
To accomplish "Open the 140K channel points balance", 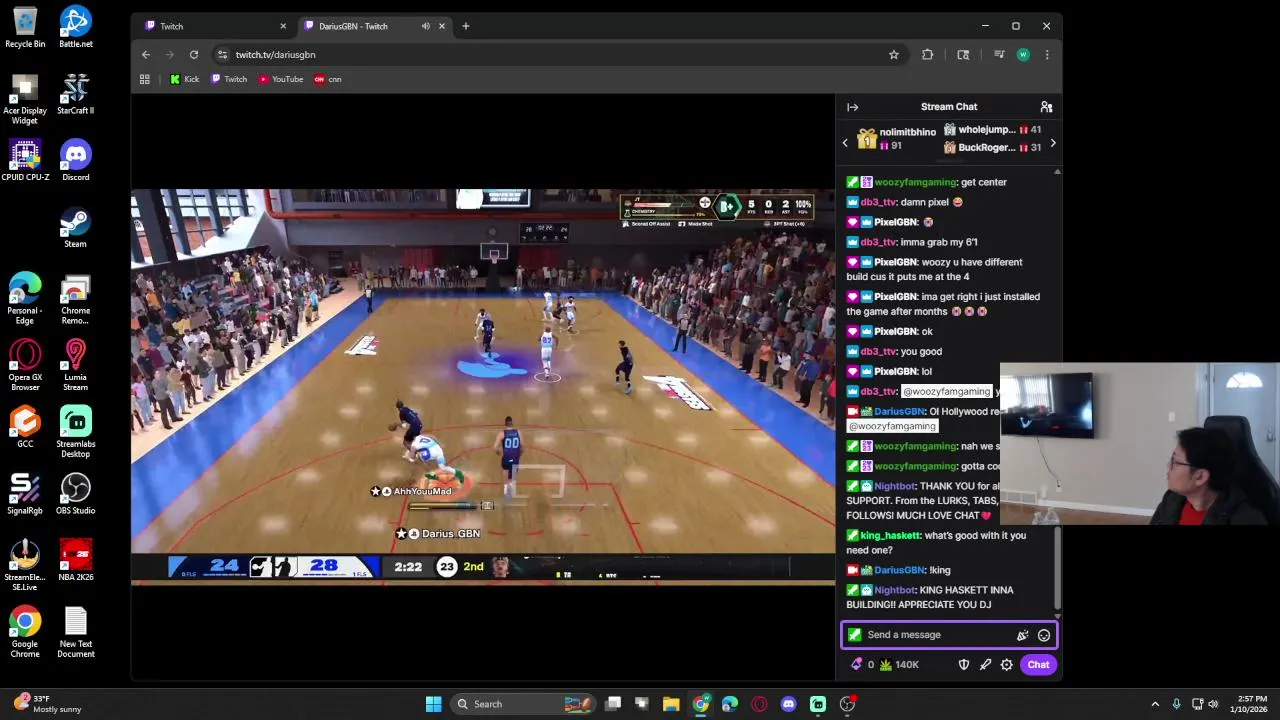I will point(899,664).
